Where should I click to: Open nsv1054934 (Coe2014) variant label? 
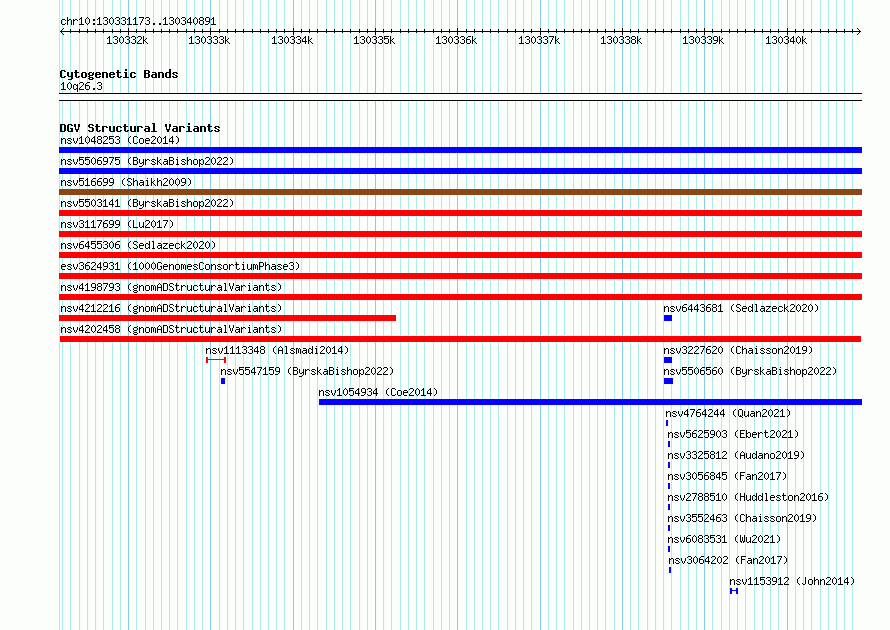[378, 392]
